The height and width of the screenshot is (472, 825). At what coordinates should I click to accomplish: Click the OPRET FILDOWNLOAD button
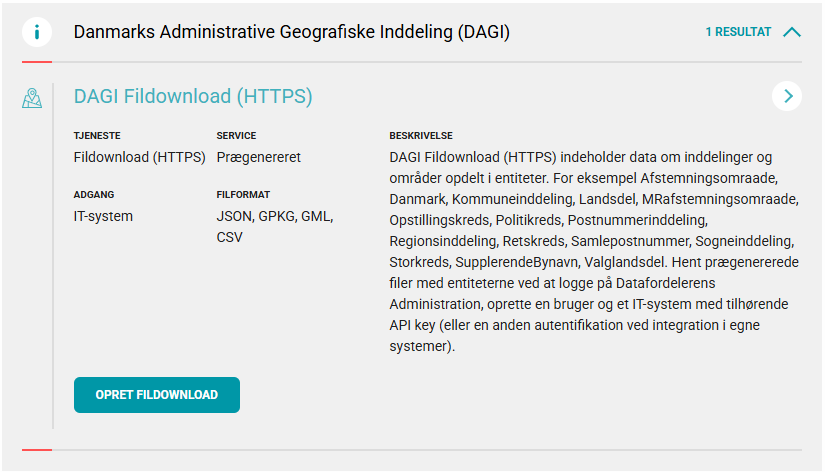point(157,395)
